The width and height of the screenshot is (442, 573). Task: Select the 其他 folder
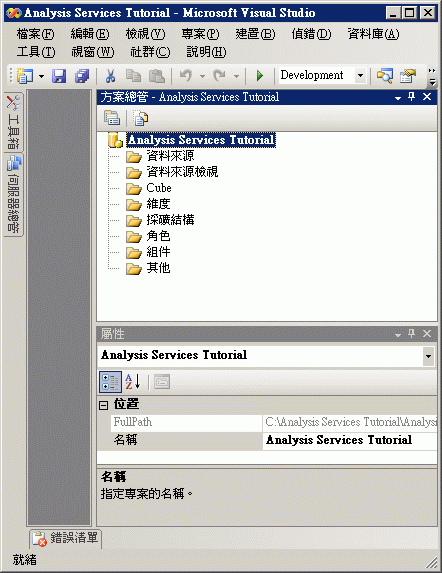pyautogui.click(x=158, y=268)
